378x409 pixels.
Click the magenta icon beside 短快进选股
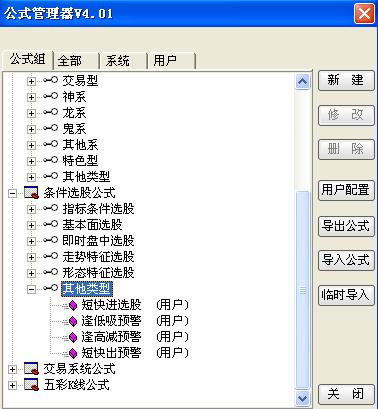[x=73, y=305]
